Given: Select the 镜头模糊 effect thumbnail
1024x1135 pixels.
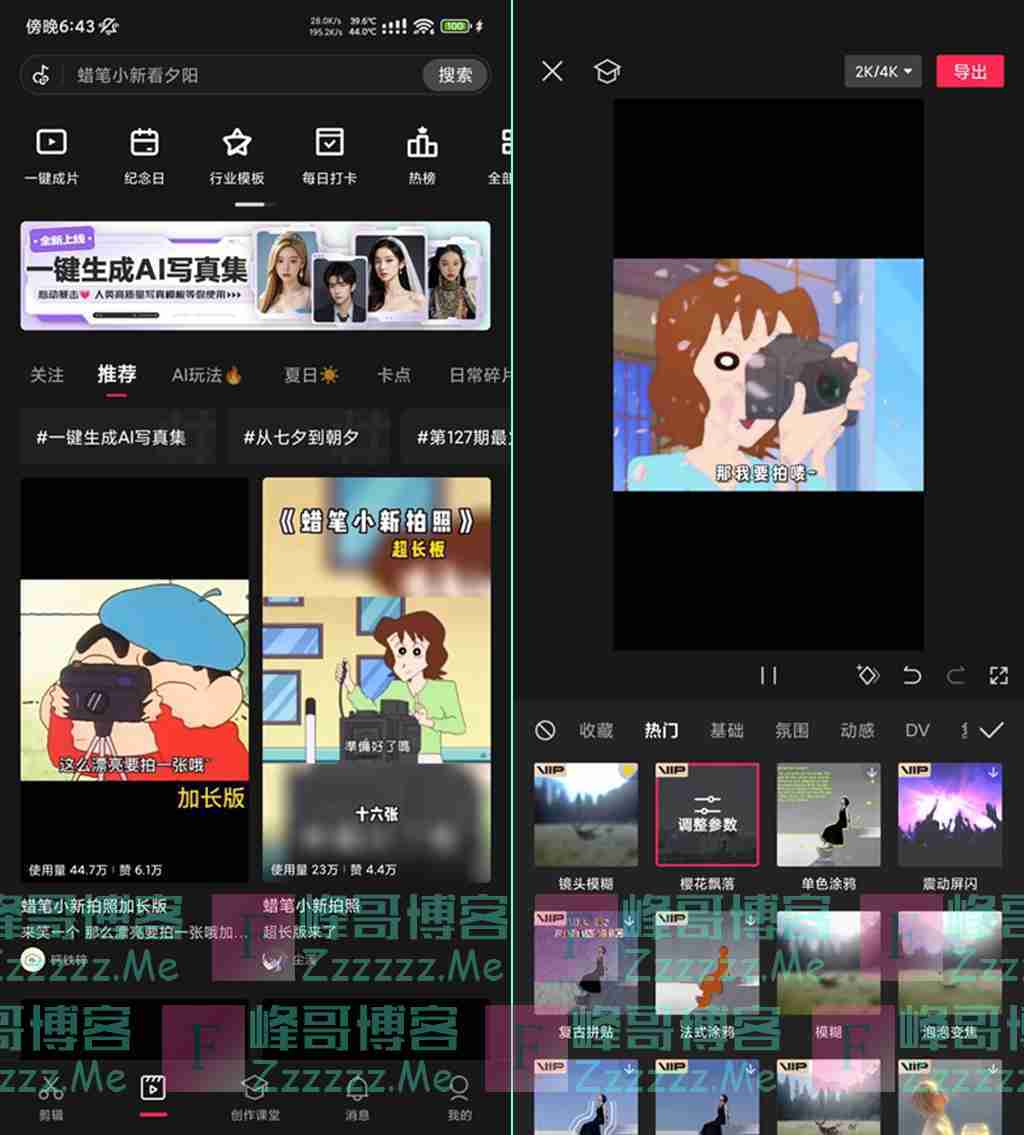Looking at the screenshot, I should coord(586,814).
